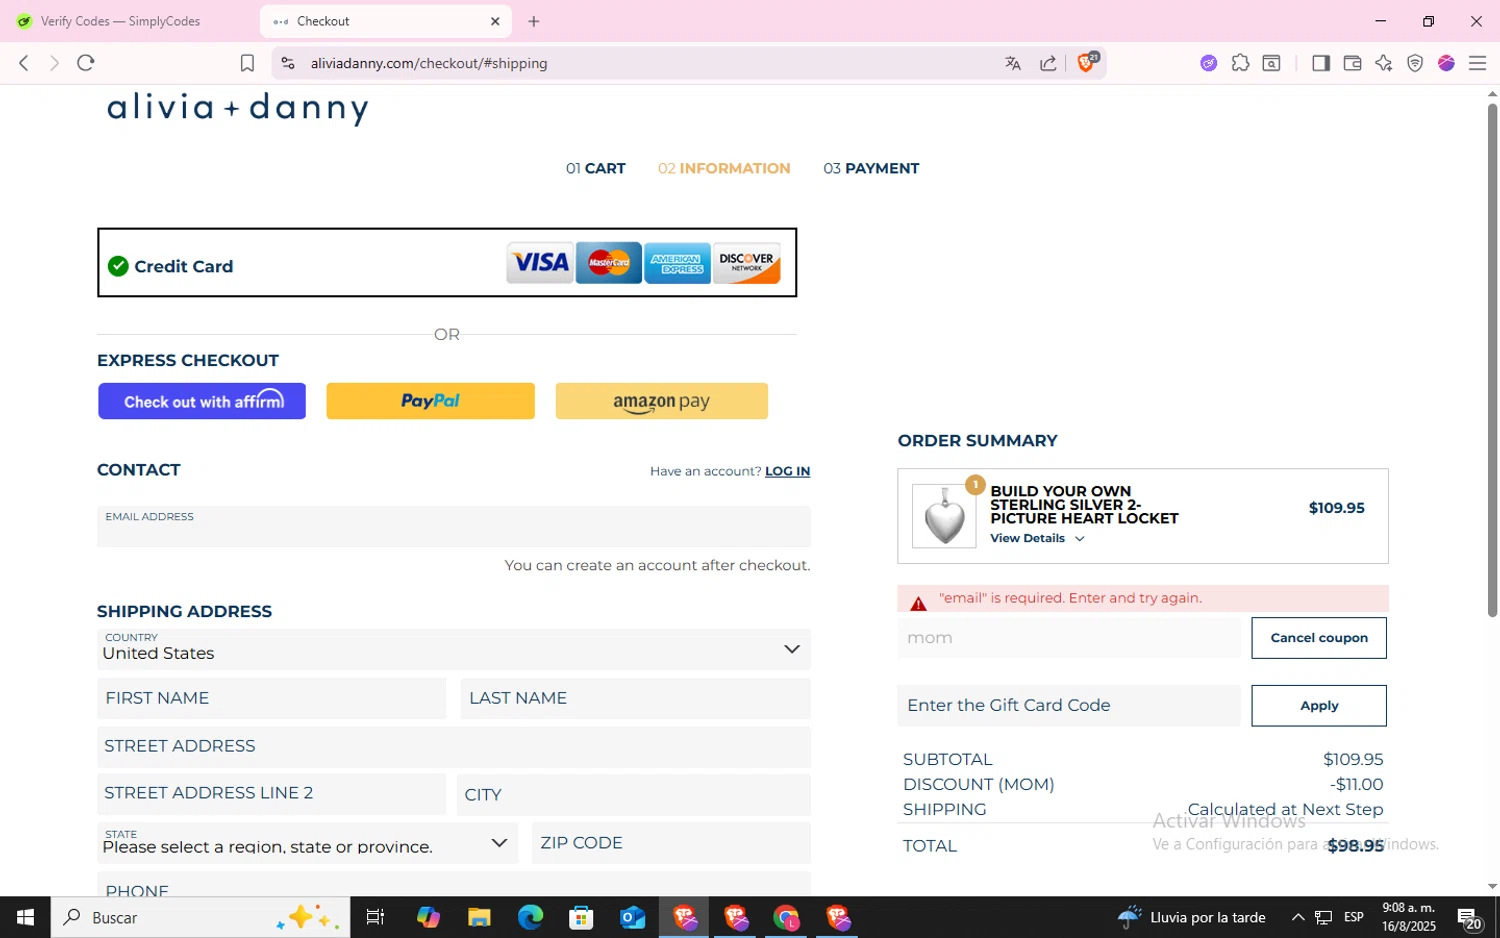This screenshot has width=1500, height=938.
Task: Focus the City field
Action: (634, 794)
